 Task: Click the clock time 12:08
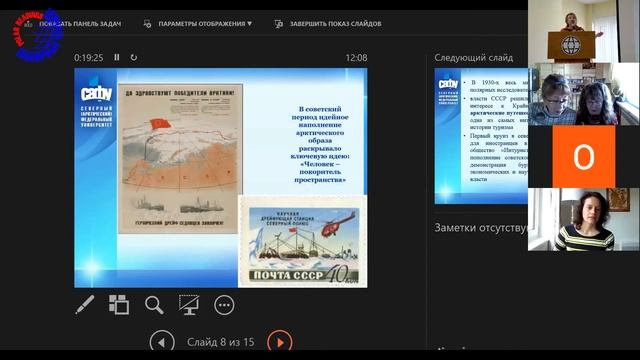click(x=356, y=58)
